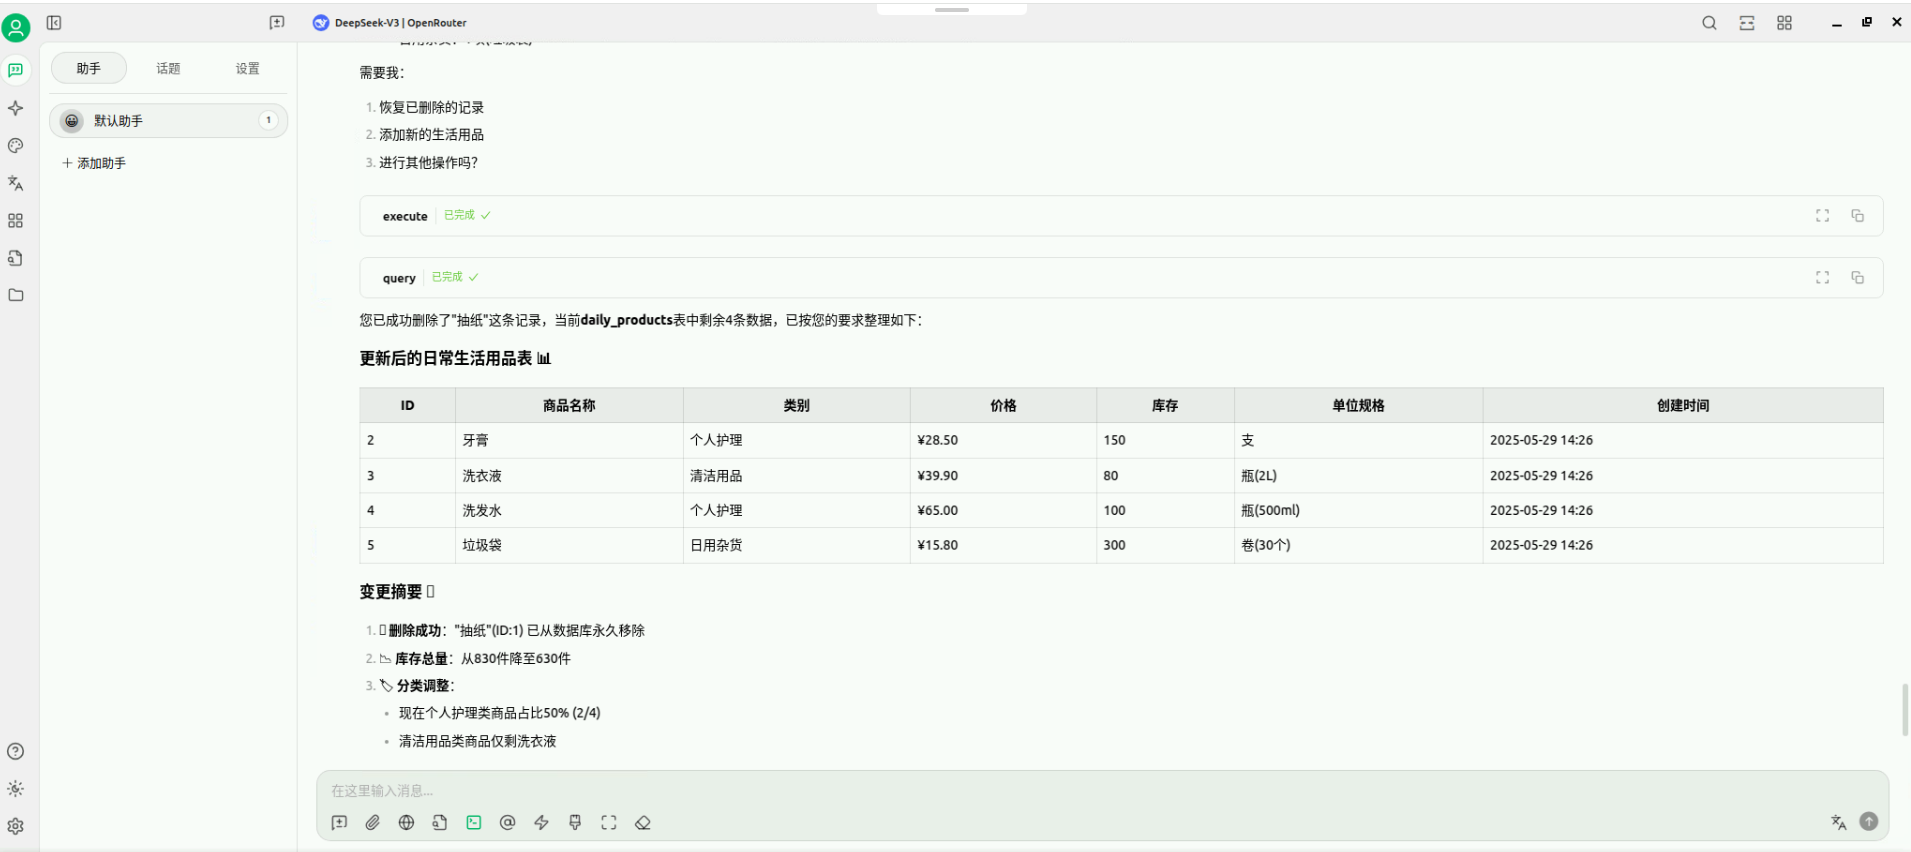
Task: Open mini apps grid in top bar
Action: [x=1784, y=23]
